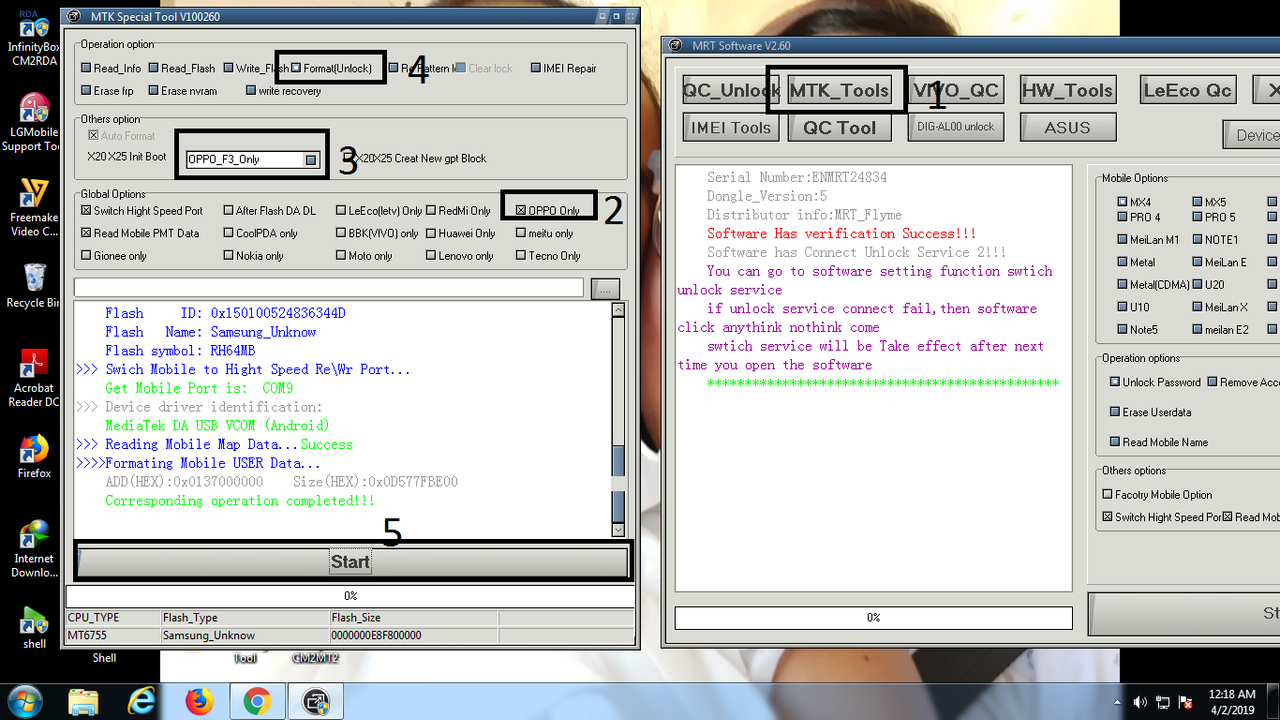The height and width of the screenshot is (720, 1280).
Task: Browse for file with the ... button
Action: coord(604,289)
